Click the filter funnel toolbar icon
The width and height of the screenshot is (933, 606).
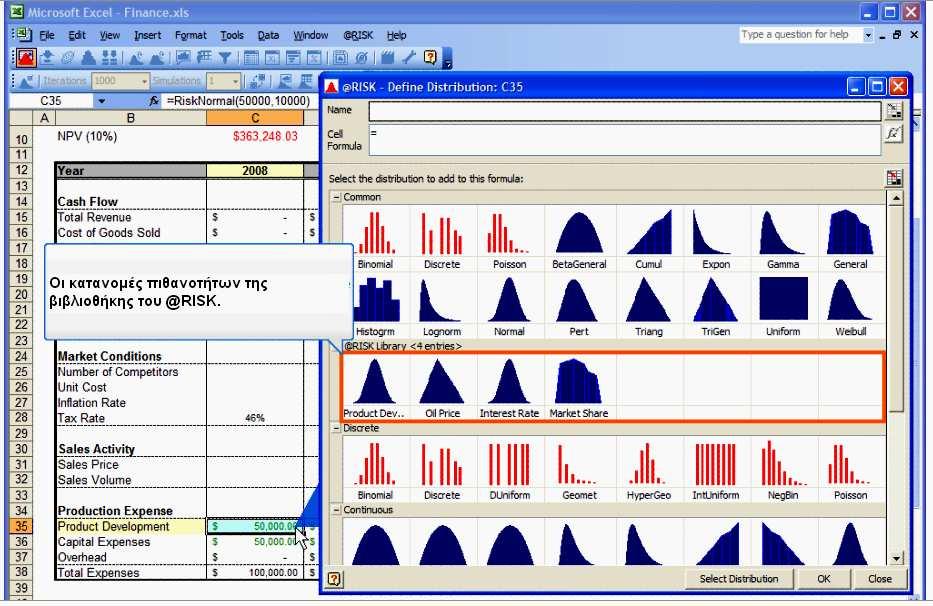point(224,57)
